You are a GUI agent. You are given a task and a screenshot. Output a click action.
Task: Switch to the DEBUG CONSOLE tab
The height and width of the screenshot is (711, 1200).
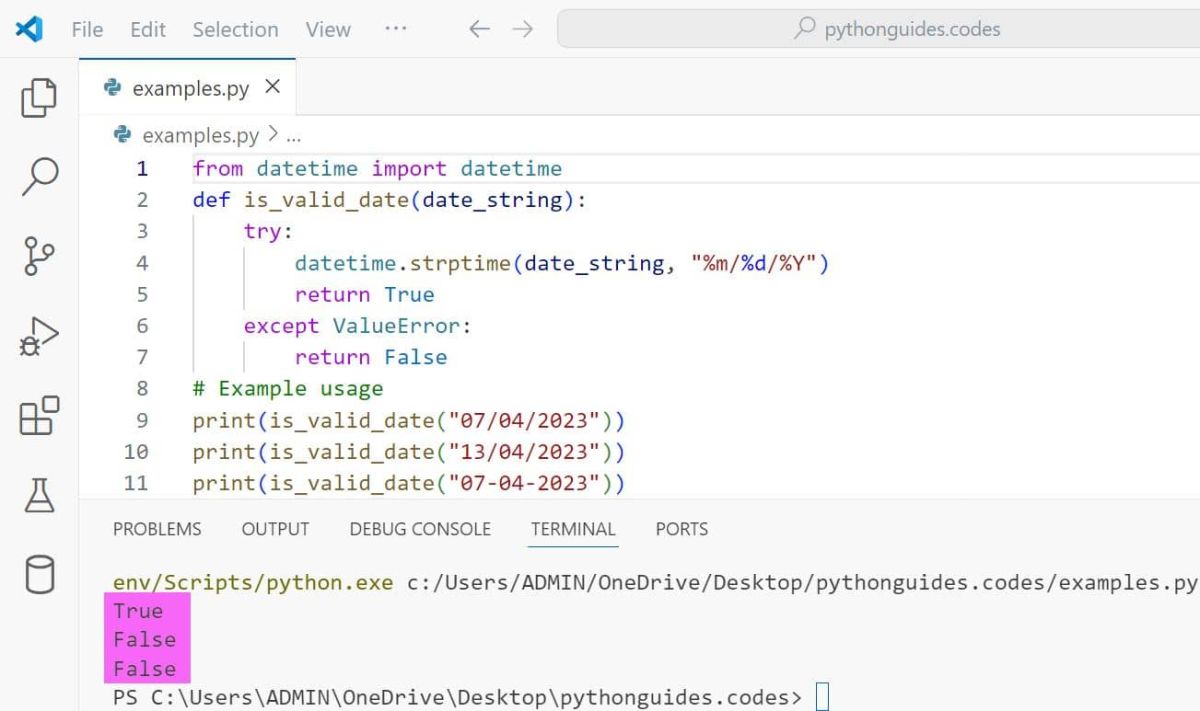click(x=420, y=529)
